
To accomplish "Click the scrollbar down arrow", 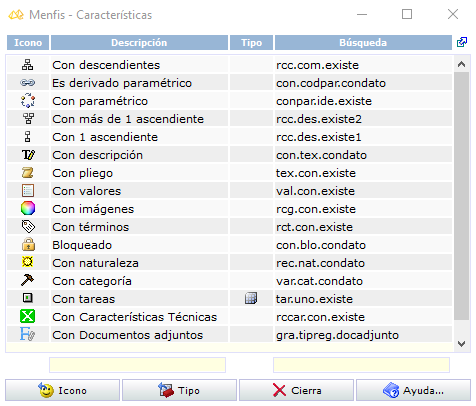I will pos(461,344).
